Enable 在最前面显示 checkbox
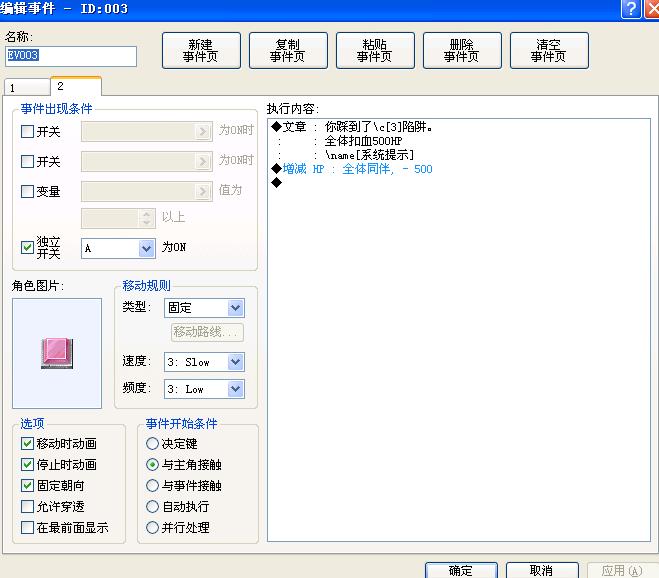The image size is (659, 578). coord(27,528)
